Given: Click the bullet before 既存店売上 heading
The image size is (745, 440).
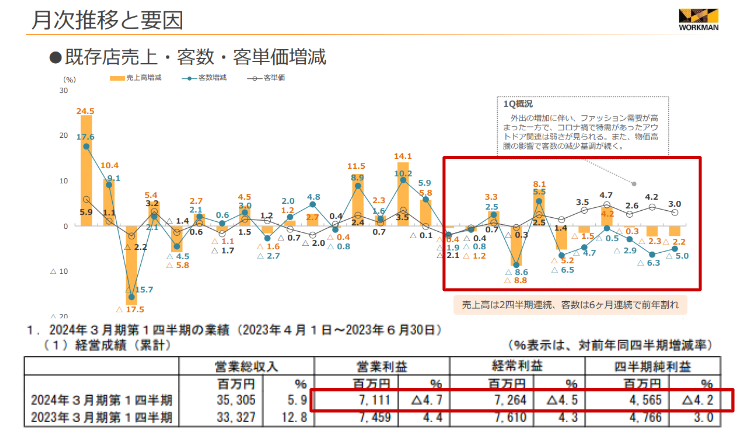Looking at the screenshot, I should (x=56, y=56).
